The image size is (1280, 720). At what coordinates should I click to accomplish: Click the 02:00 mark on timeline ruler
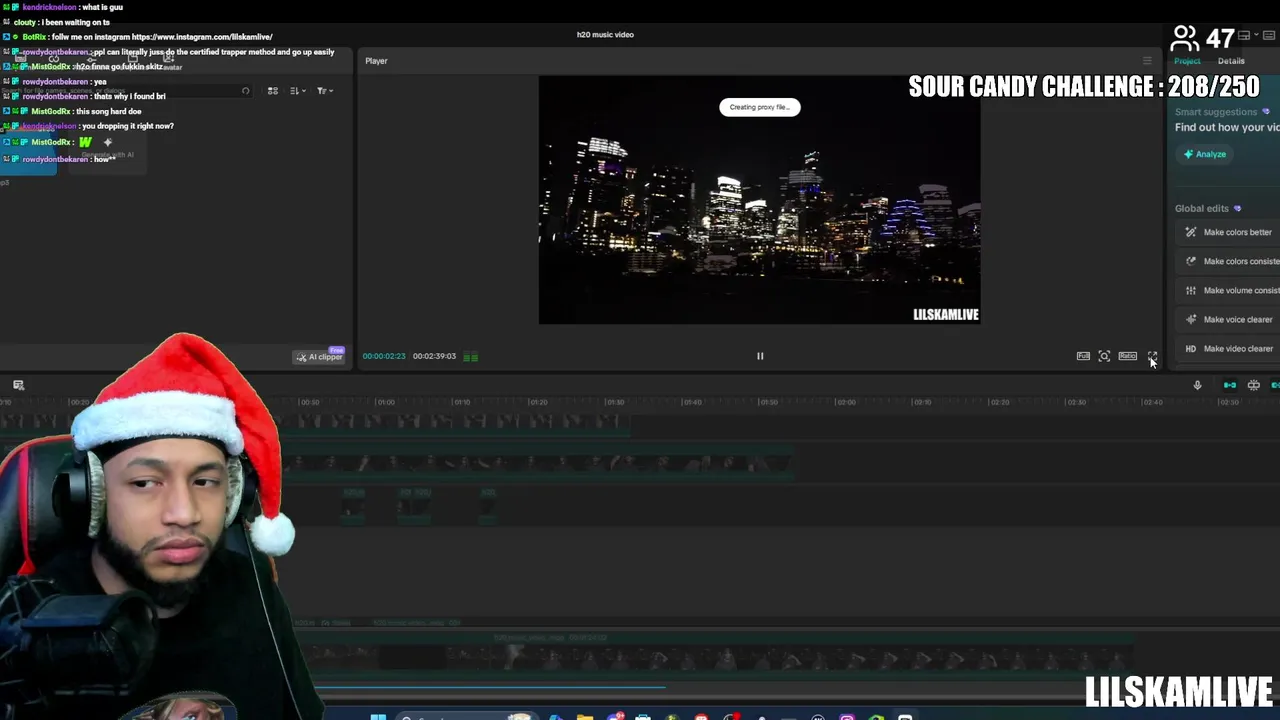845,402
